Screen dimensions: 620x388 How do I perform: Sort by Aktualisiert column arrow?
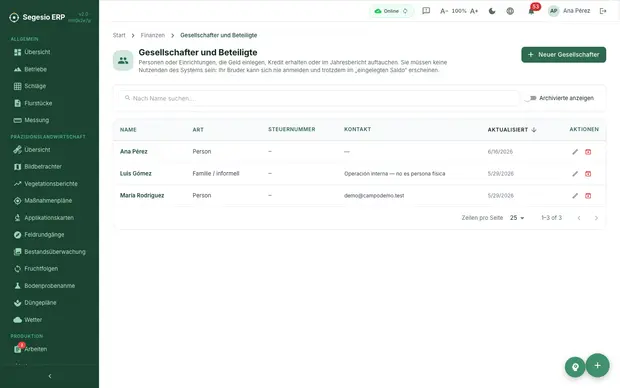(x=534, y=130)
